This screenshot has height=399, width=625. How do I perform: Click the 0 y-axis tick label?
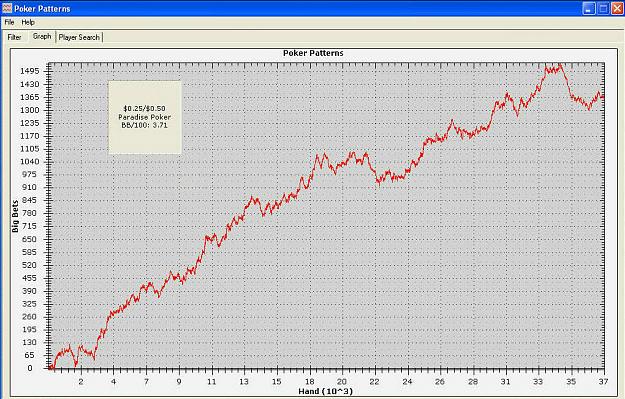(30, 368)
